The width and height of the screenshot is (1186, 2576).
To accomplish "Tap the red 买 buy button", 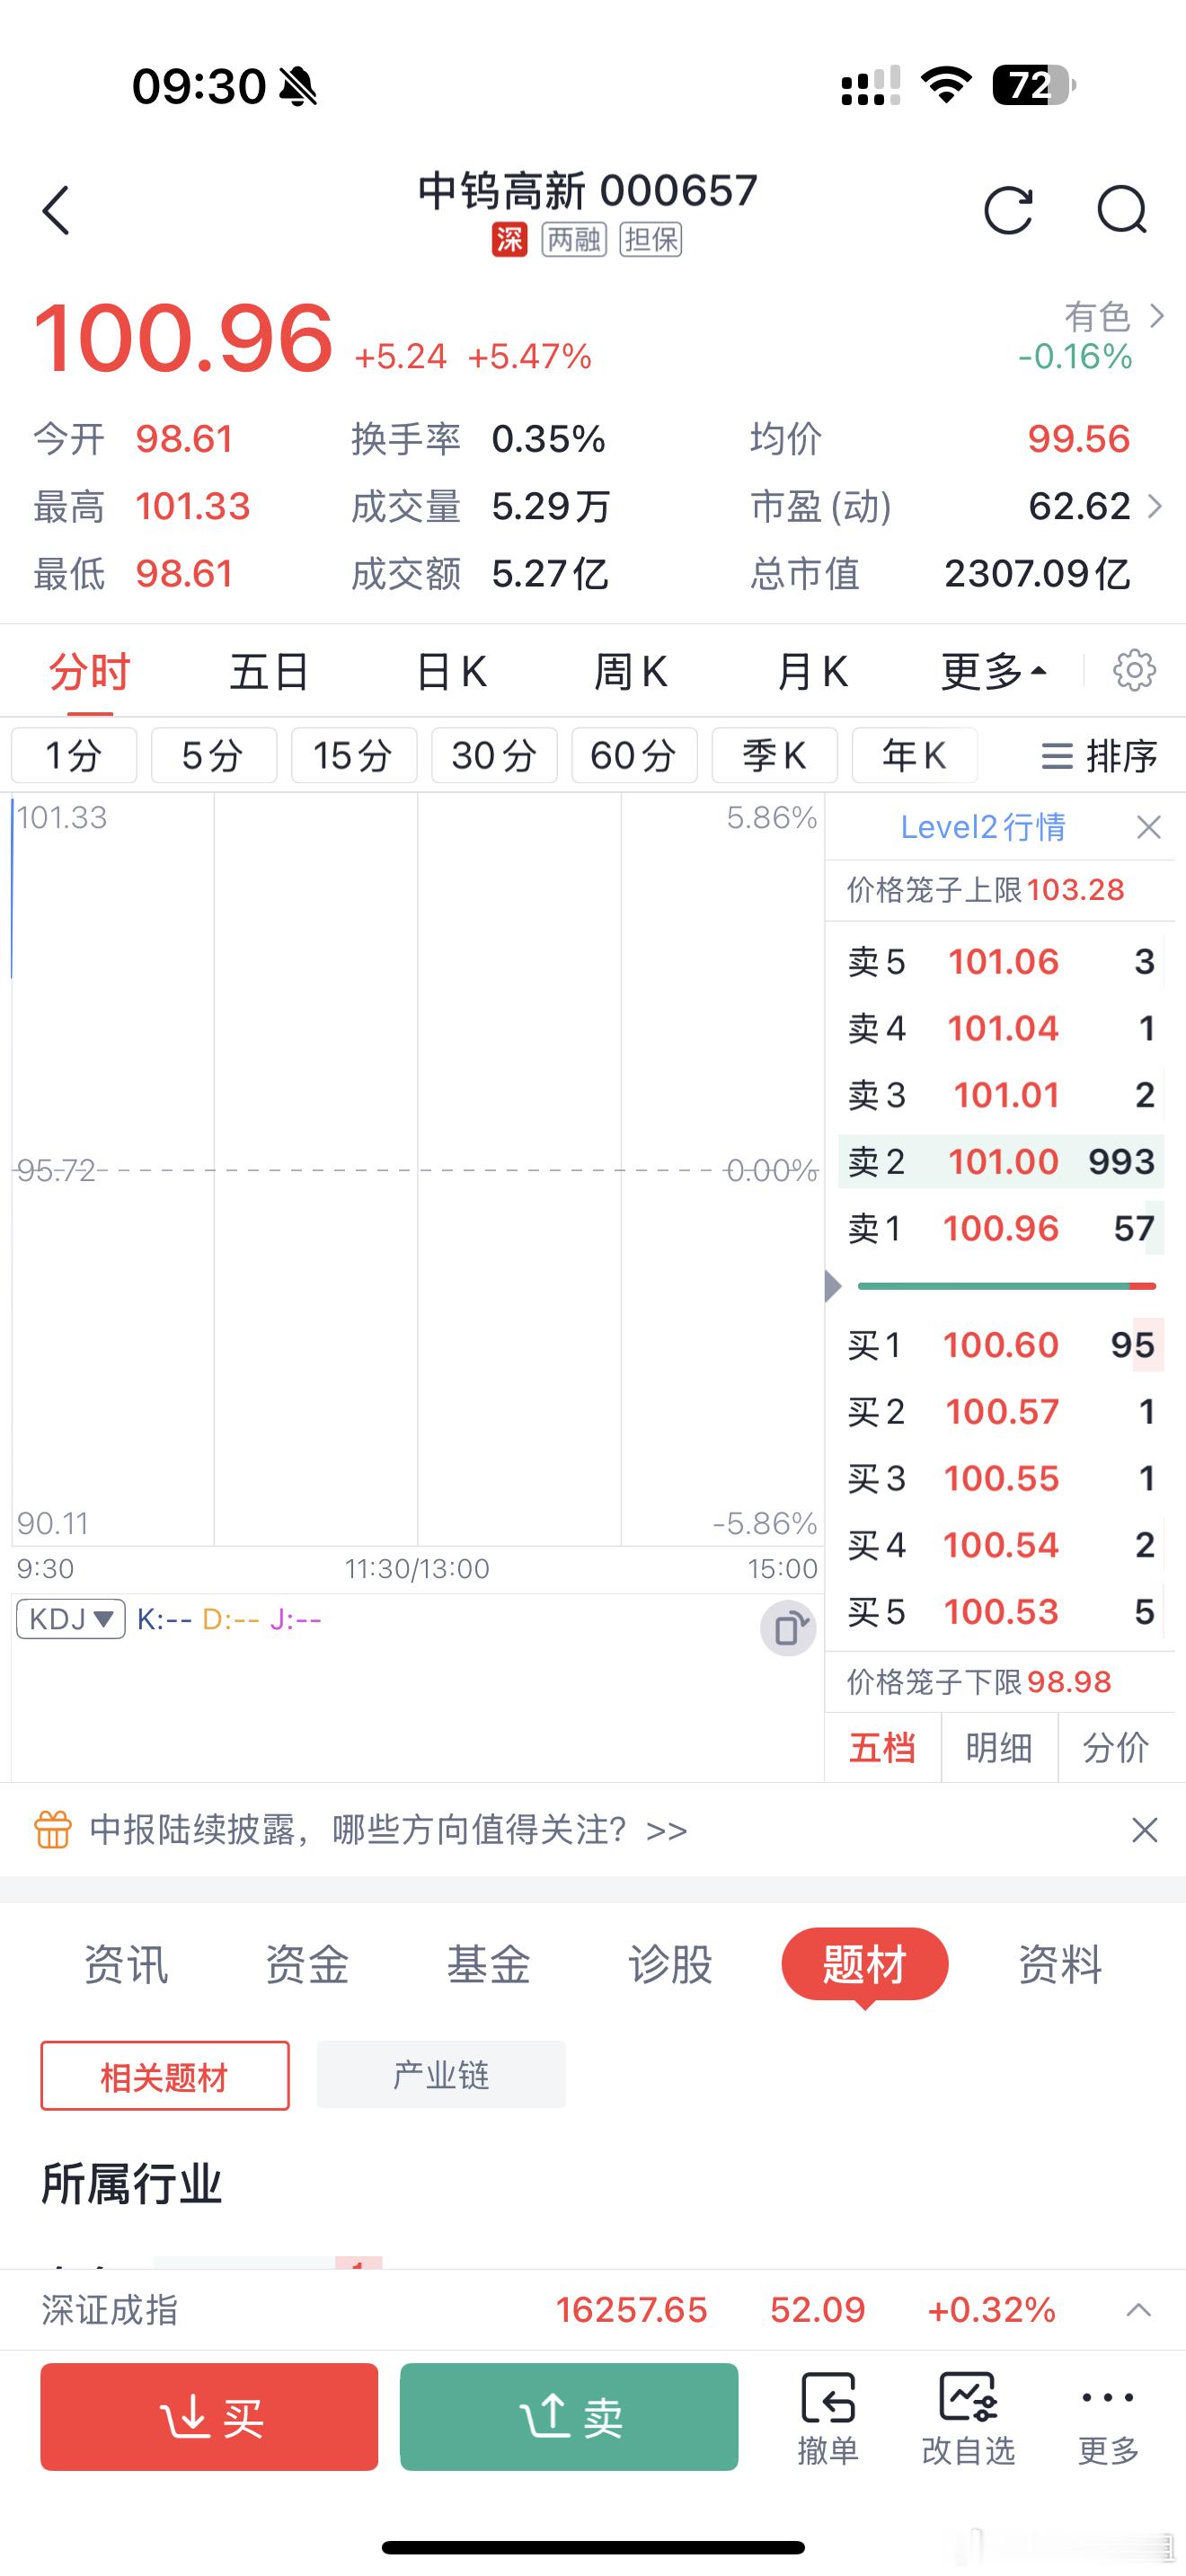I will tap(209, 2417).
